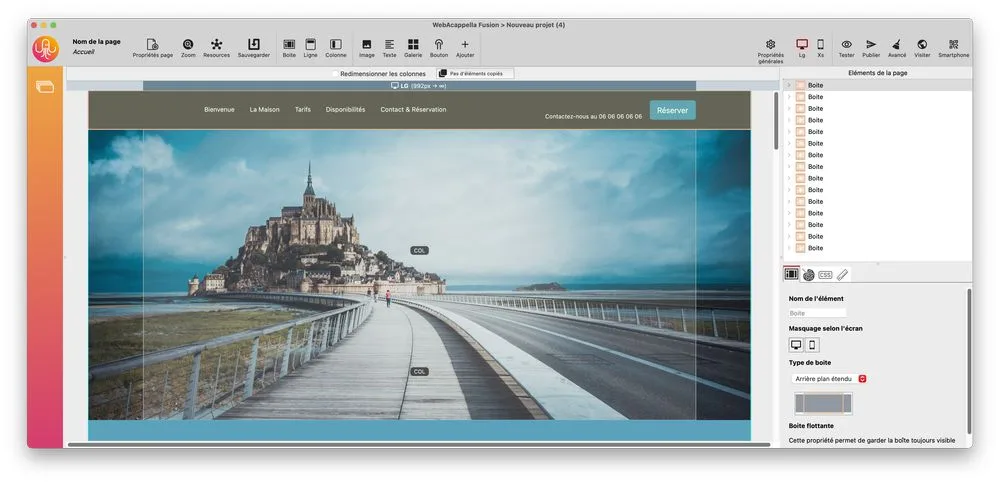The image size is (1000, 484).
Task: Click the Réserver button on the page
Action: click(672, 110)
